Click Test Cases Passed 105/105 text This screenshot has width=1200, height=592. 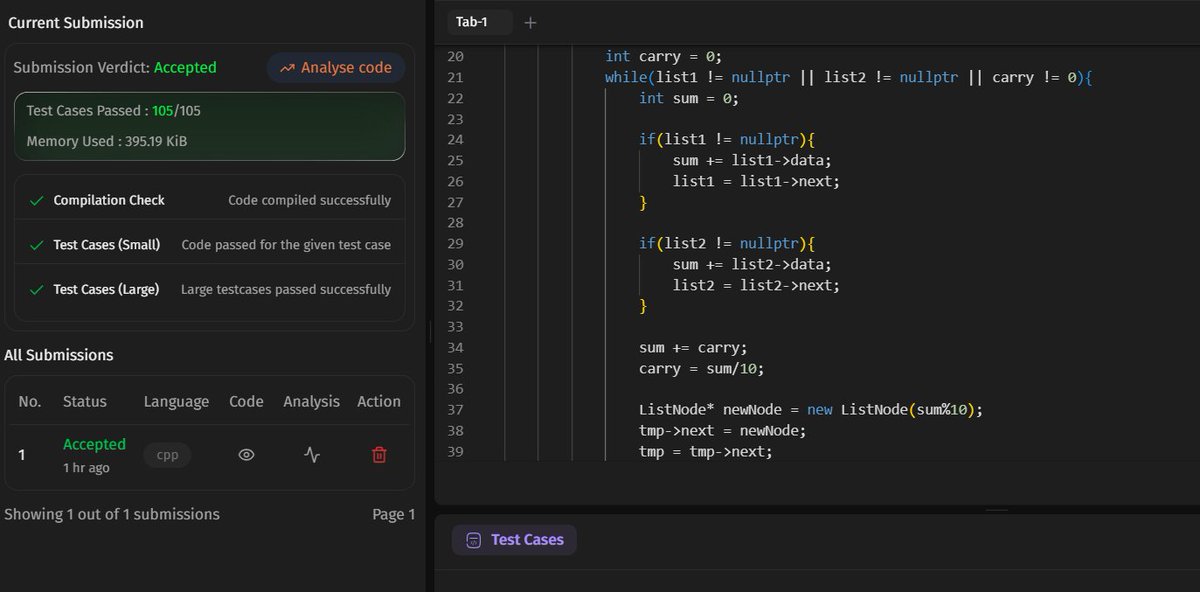(114, 110)
